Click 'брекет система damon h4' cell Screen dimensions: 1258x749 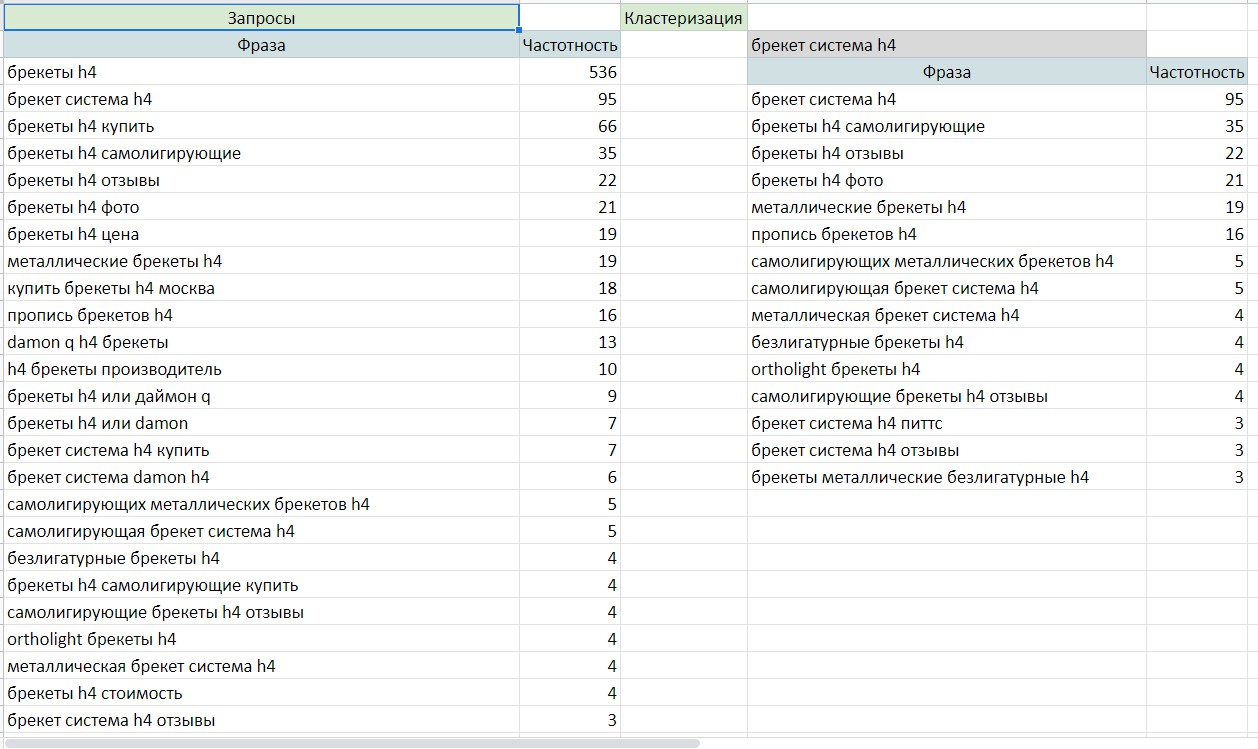pos(261,477)
